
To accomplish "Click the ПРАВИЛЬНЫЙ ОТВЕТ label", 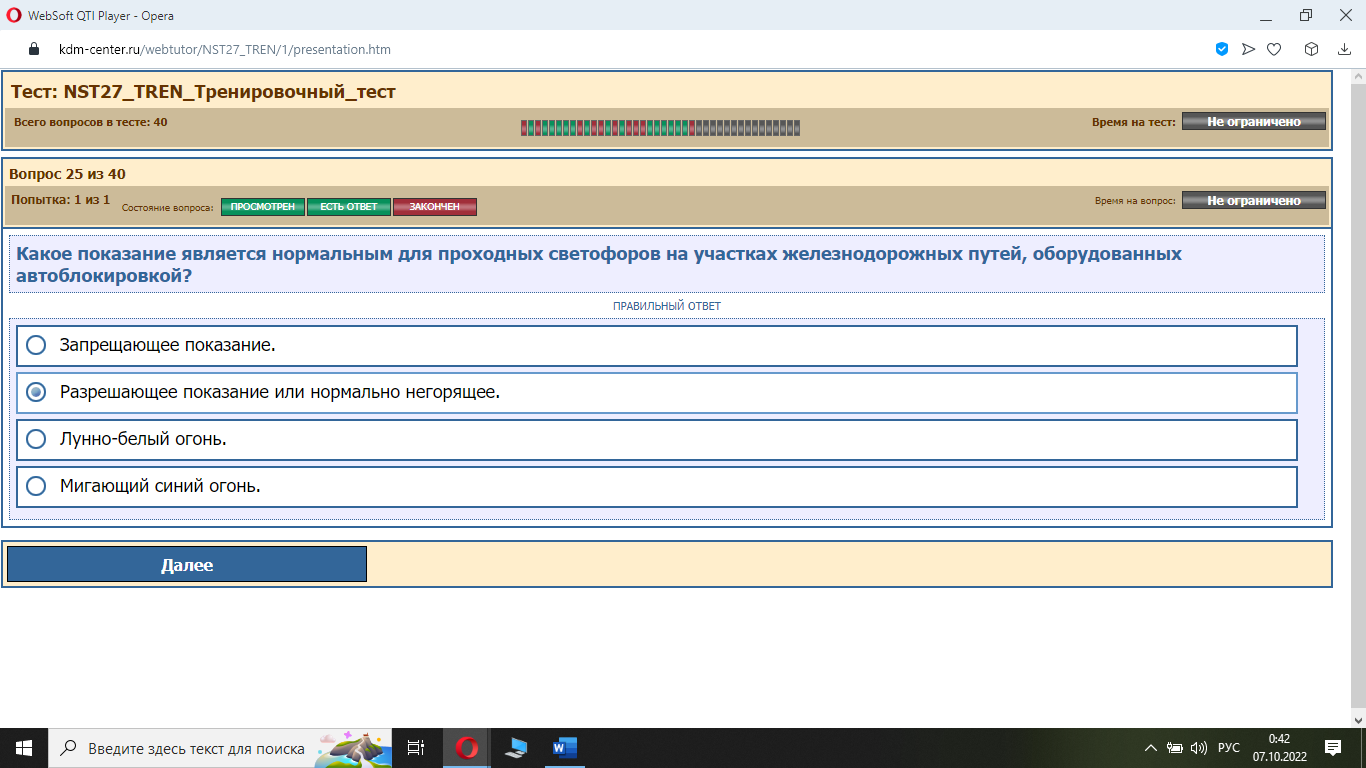I will [x=667, y=306].
